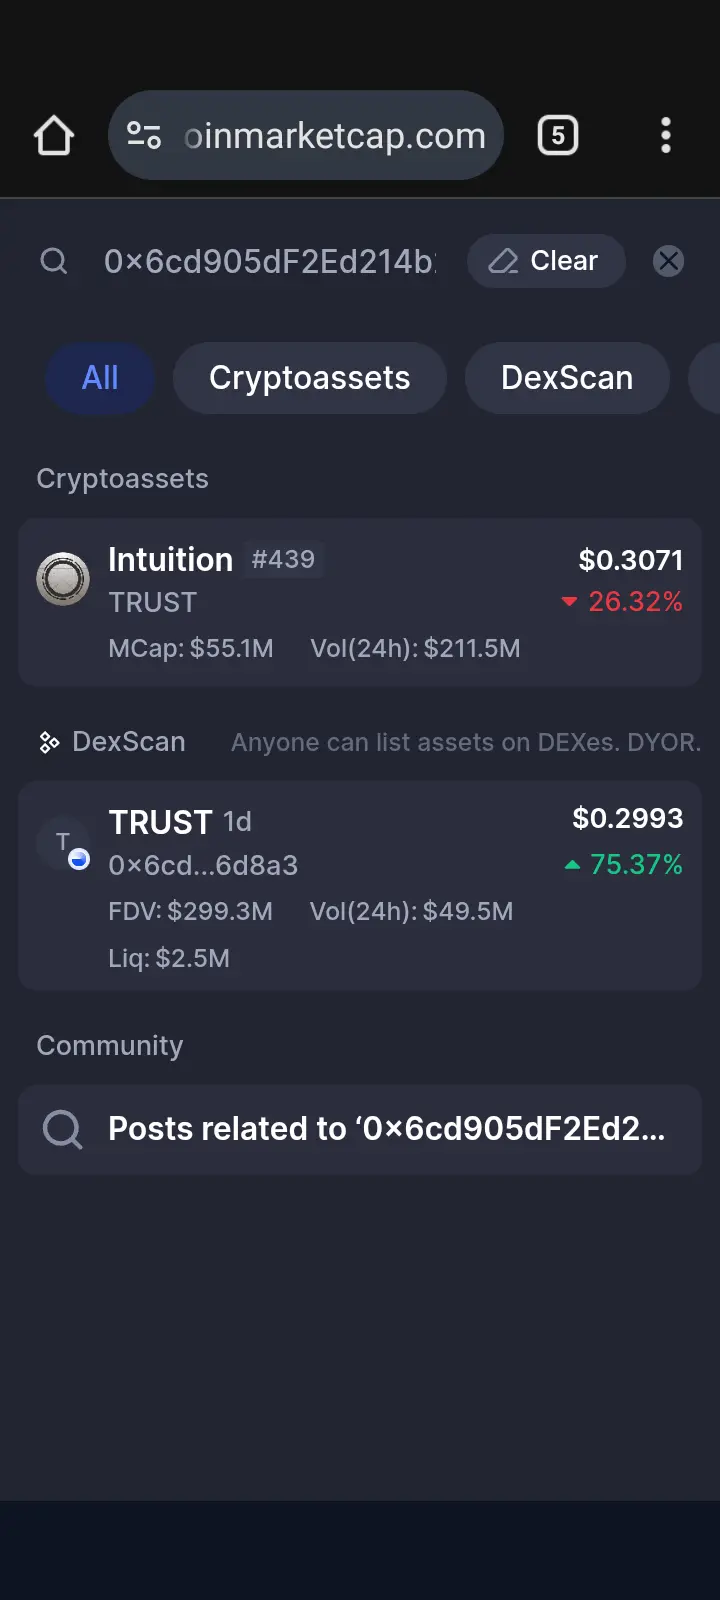This screenshot has width=720, height=1600.
Task: Tap the Community posts search icon
Action: point(63,1129)
